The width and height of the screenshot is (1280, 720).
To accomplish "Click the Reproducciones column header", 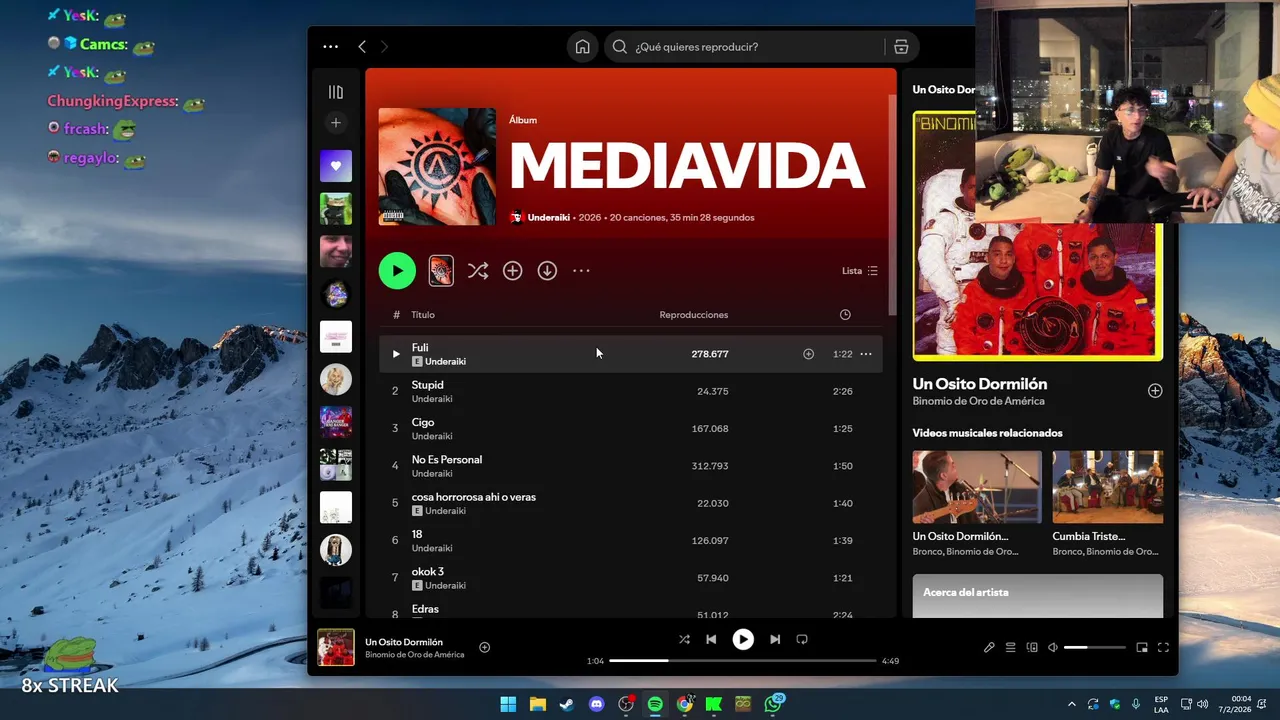I will (x=694, y=315).
